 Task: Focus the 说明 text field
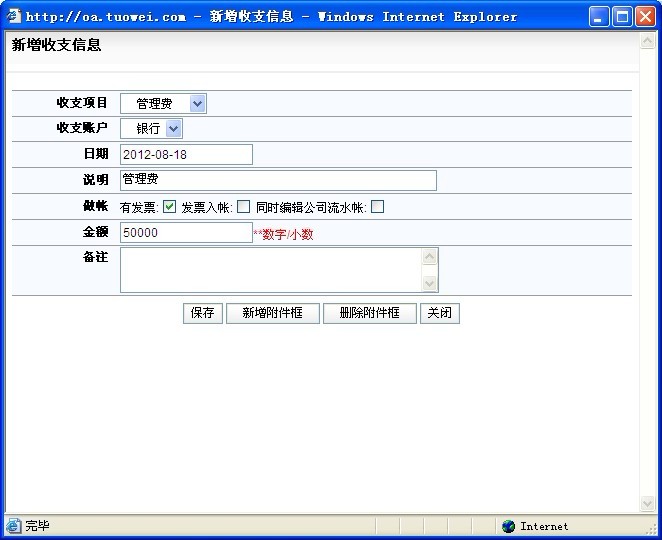278,180
